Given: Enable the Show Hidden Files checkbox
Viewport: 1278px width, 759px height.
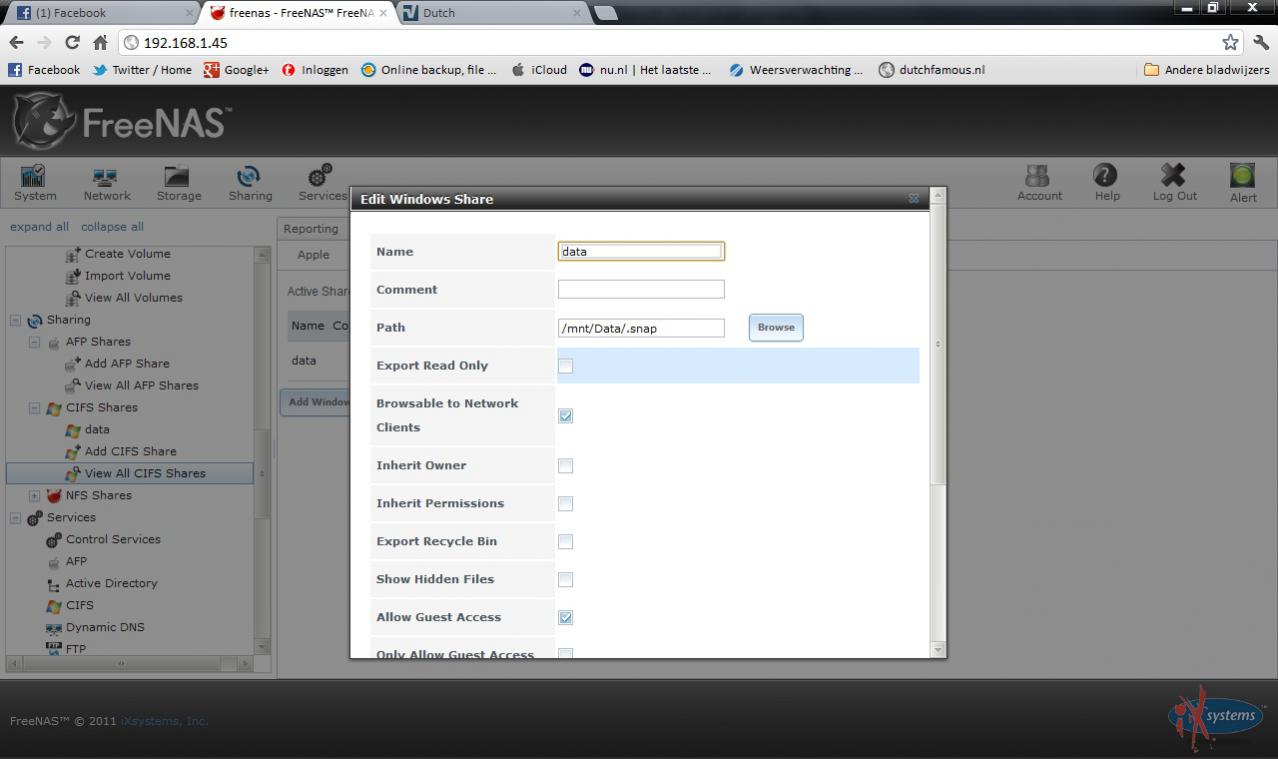Looking at the screenshot, I should [x=565, y=580].
